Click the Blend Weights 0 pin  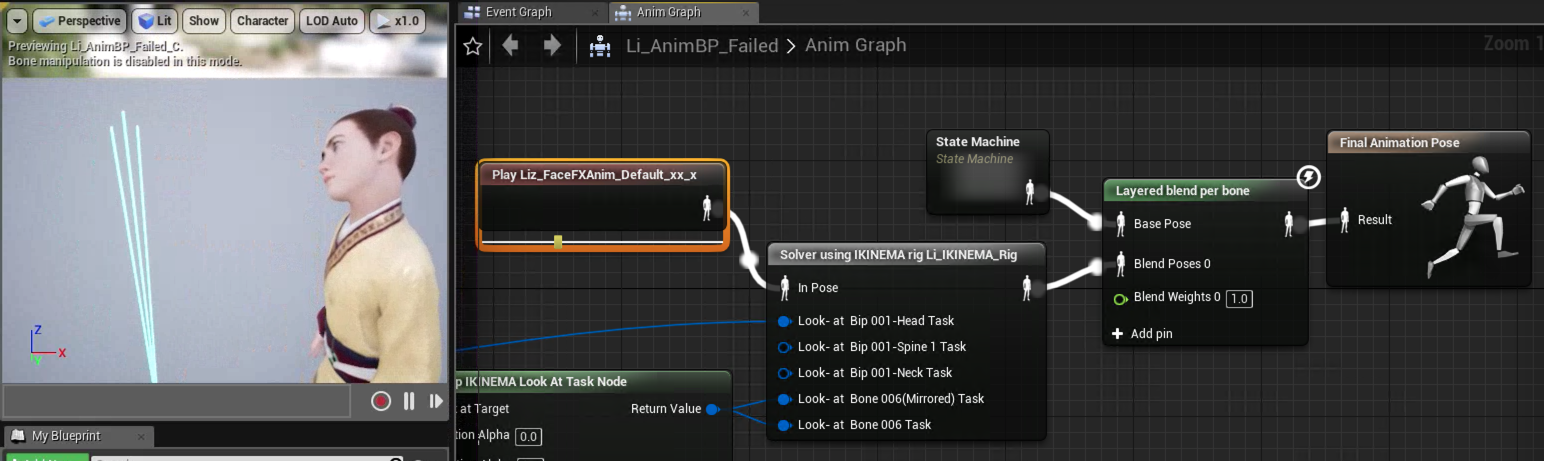pyautogui.click(x=1121, y=298)
